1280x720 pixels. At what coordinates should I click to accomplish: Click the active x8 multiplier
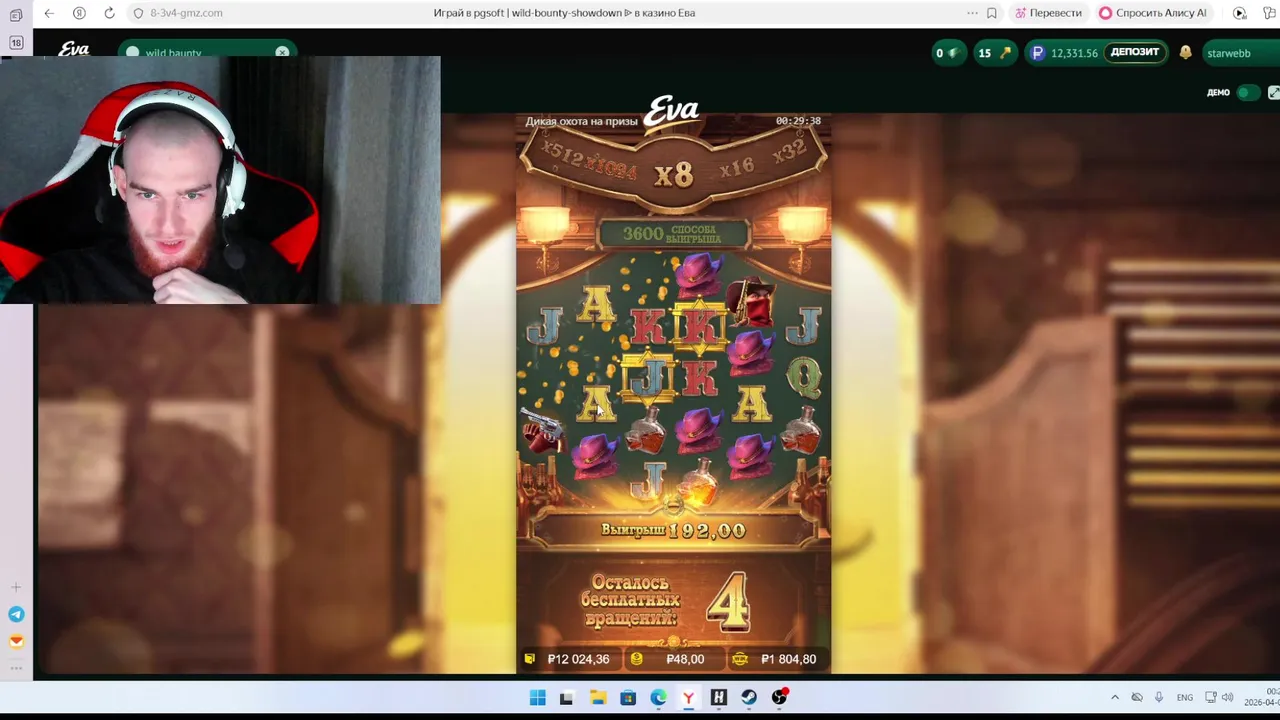point(673,175)
